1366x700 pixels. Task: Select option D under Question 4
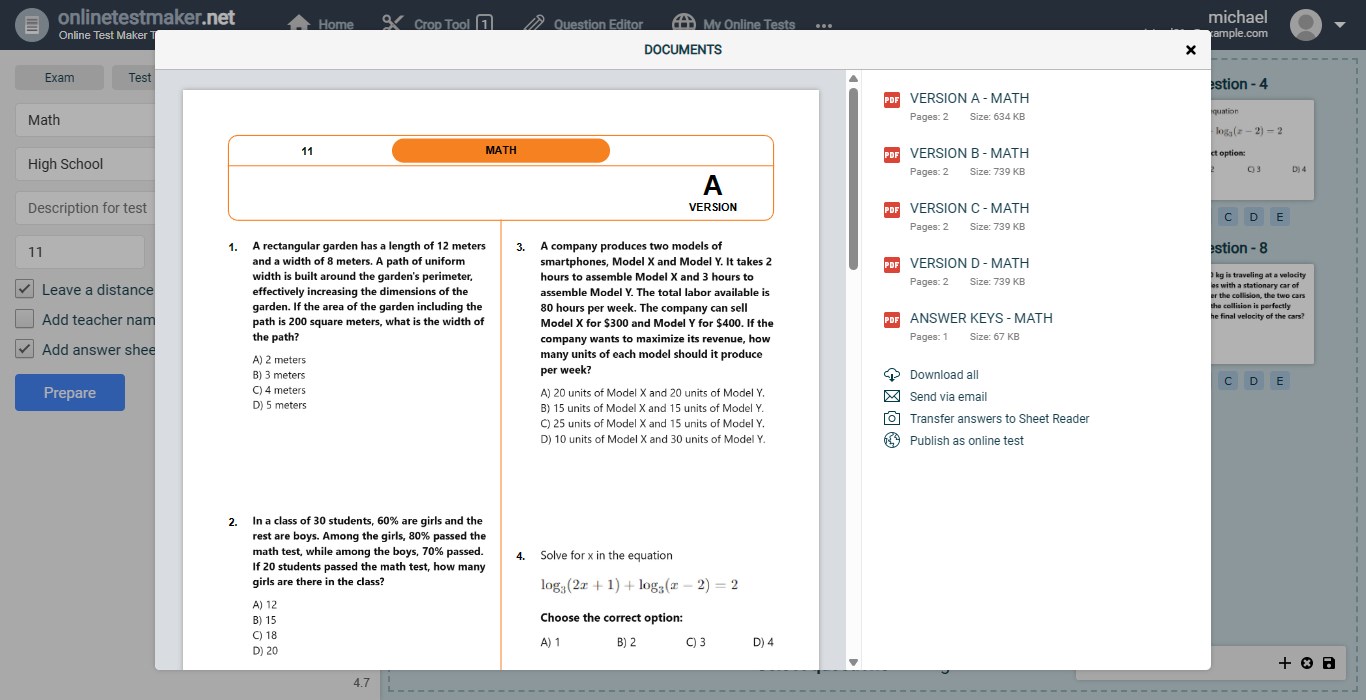tap(1255, 217)
